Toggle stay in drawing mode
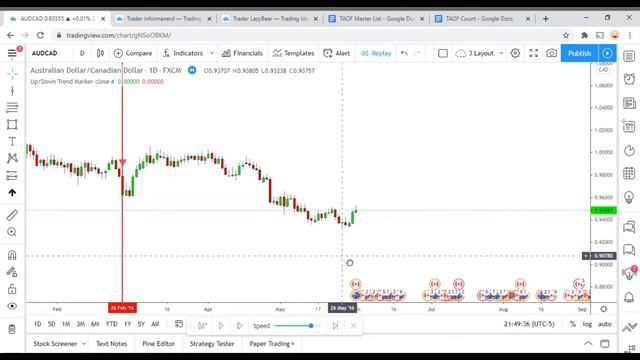This screenshot has width=640, height=360. tap(12, 272)
